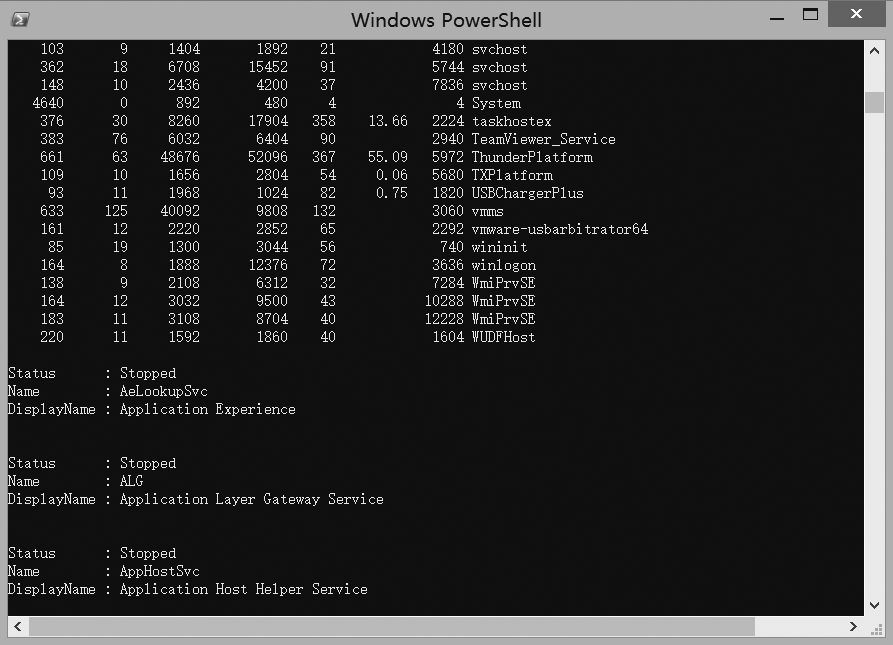This screenshot has height=645, width=893.
Task: Click the taskhostex process name
Action: coord(511,121)
